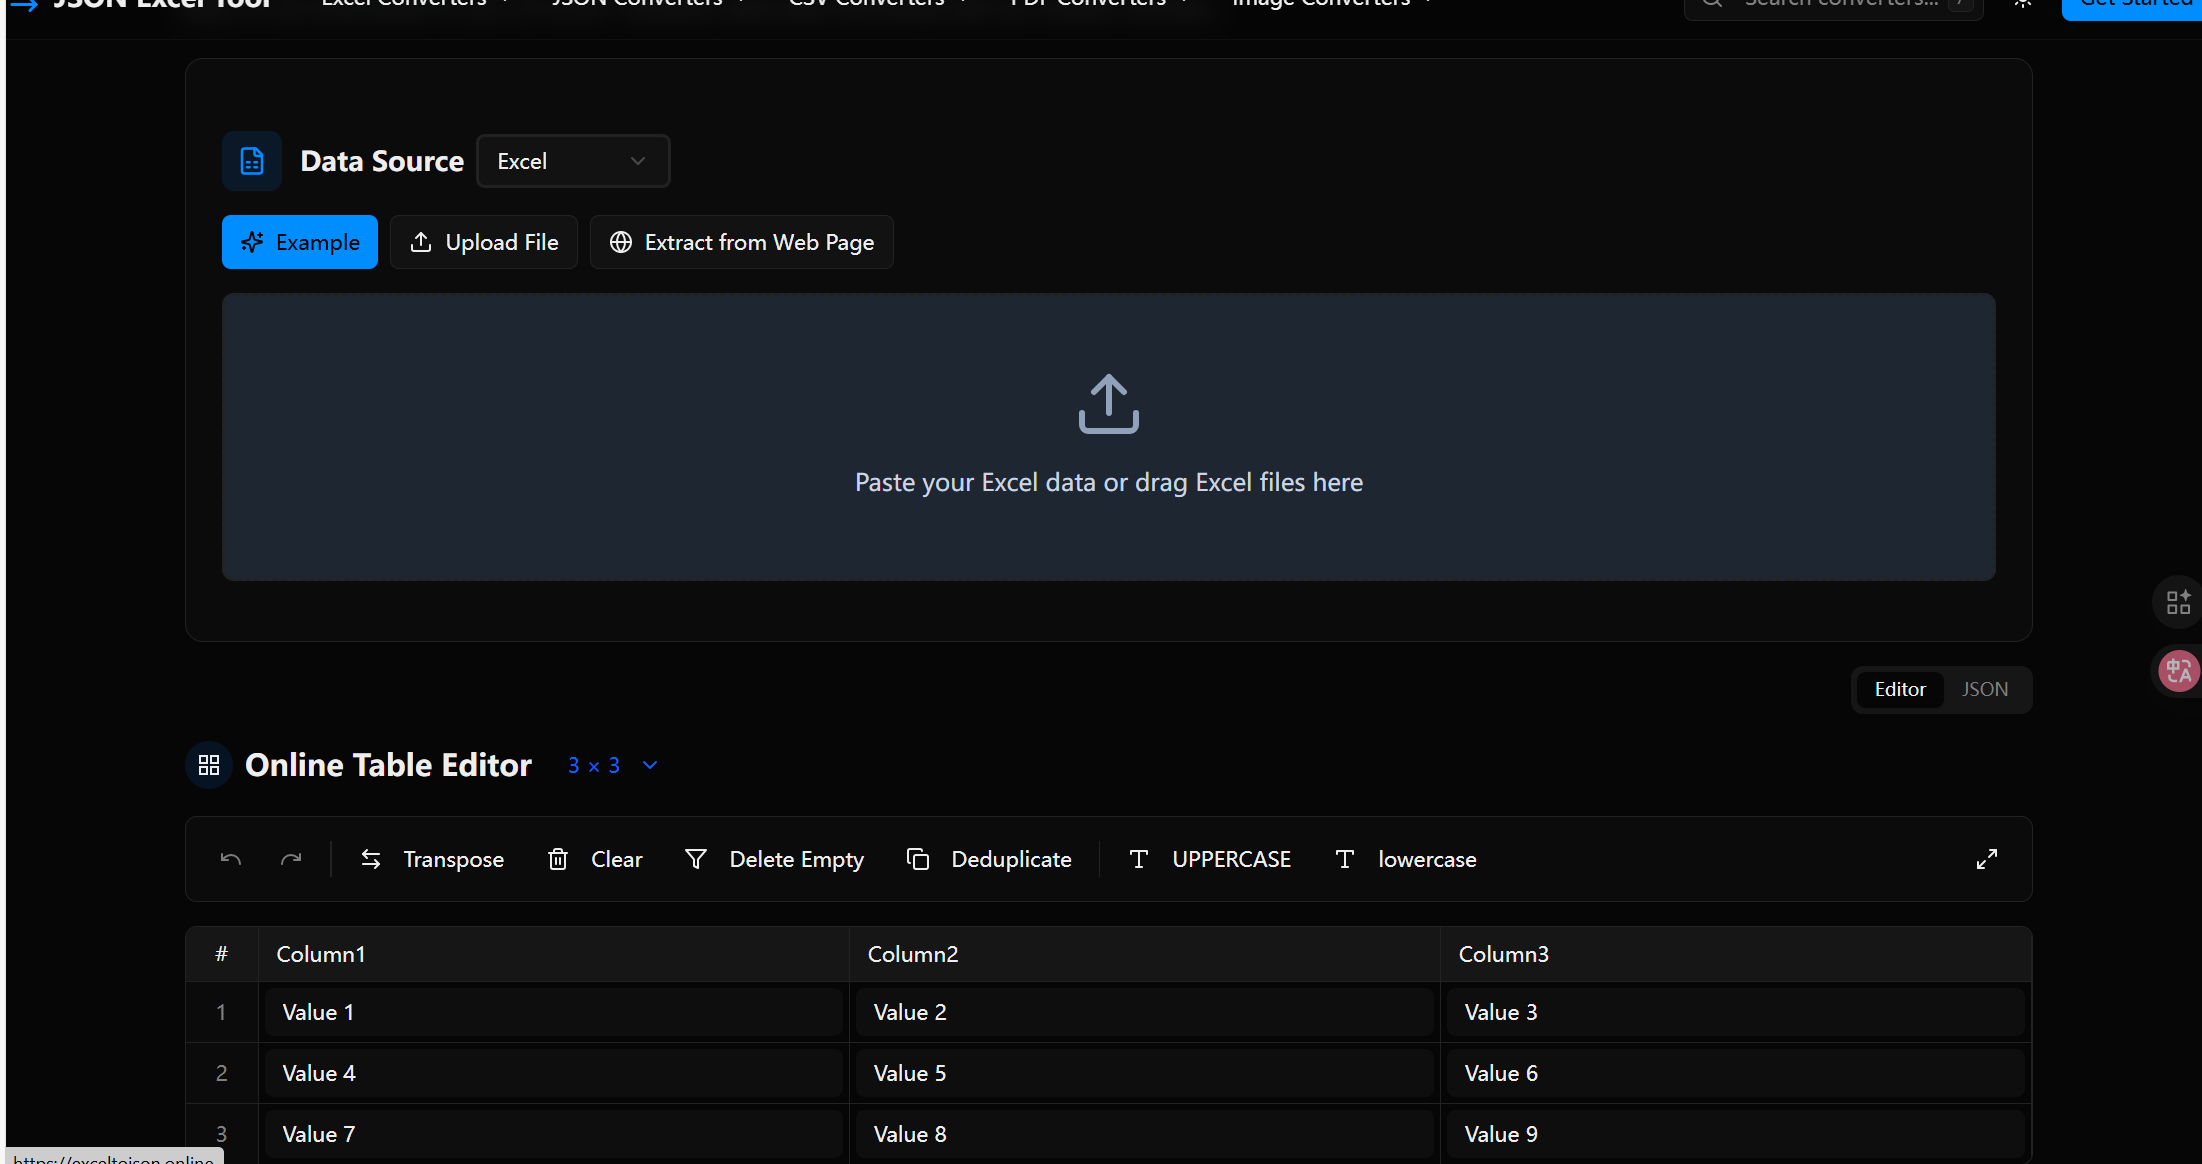Click the Upload File button
This screenshot has height=1164, width=2202.
tap(484, 242)
